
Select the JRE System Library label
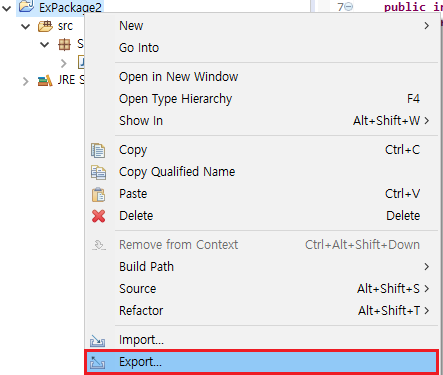(x=71, y=80)
